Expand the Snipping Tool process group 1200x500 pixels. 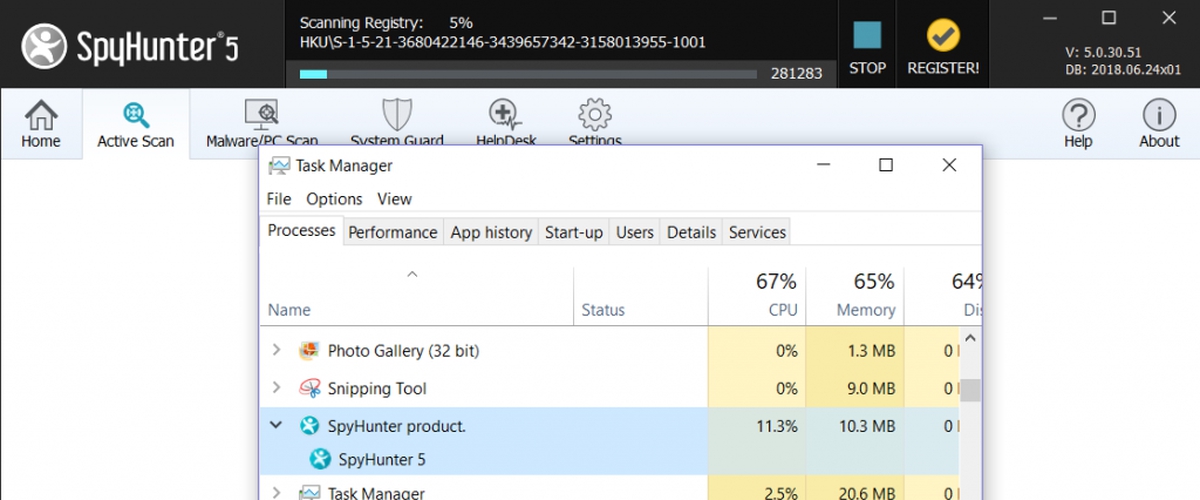[277, 388]
